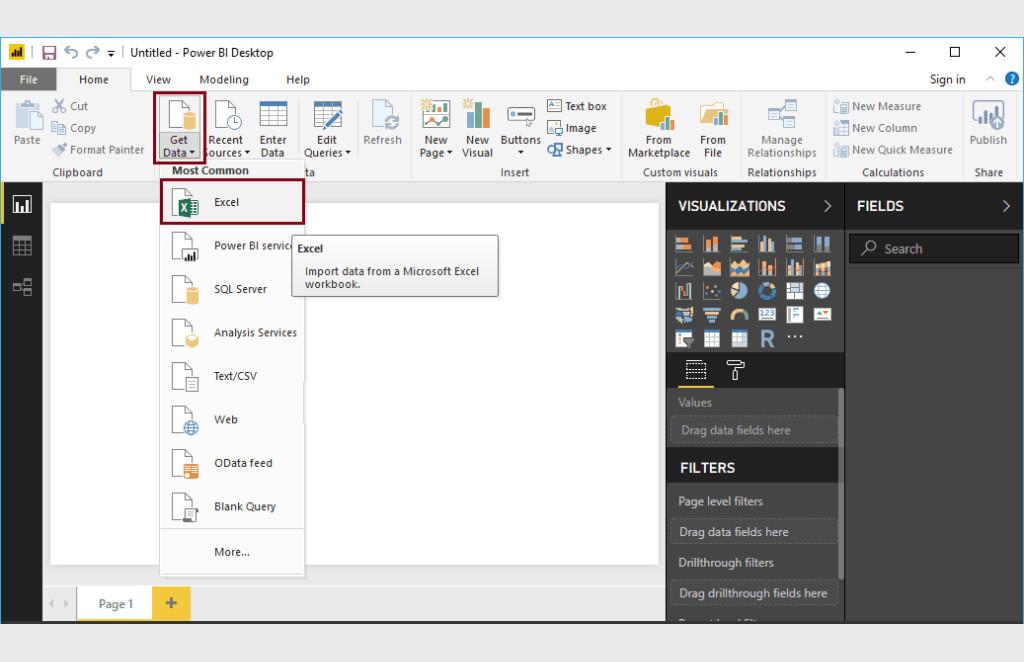This screenshot has width=1024, height=662.
Task: Click New Quick Measure
Action: click(x=893, y=150)
